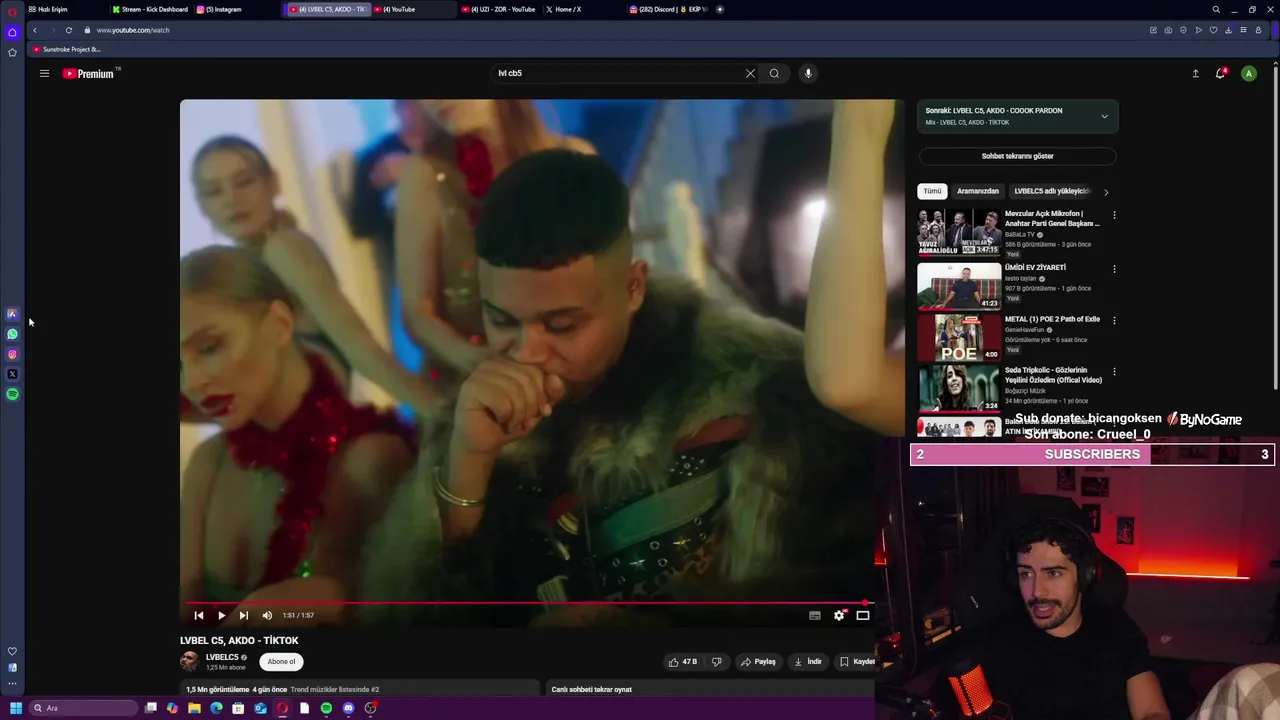Open Discord from Windows taskbar

tap(348, 708)
